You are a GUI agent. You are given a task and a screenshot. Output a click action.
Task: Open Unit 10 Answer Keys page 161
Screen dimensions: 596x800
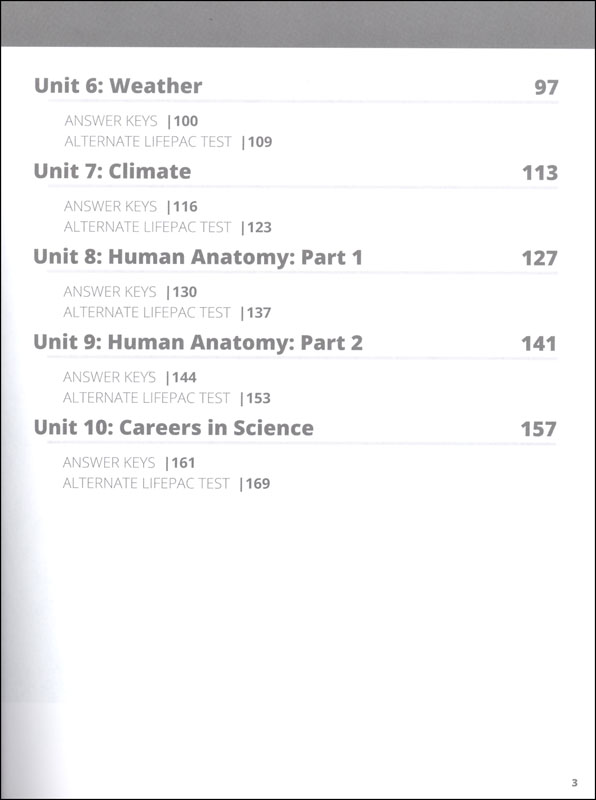[x=129, y=463]
